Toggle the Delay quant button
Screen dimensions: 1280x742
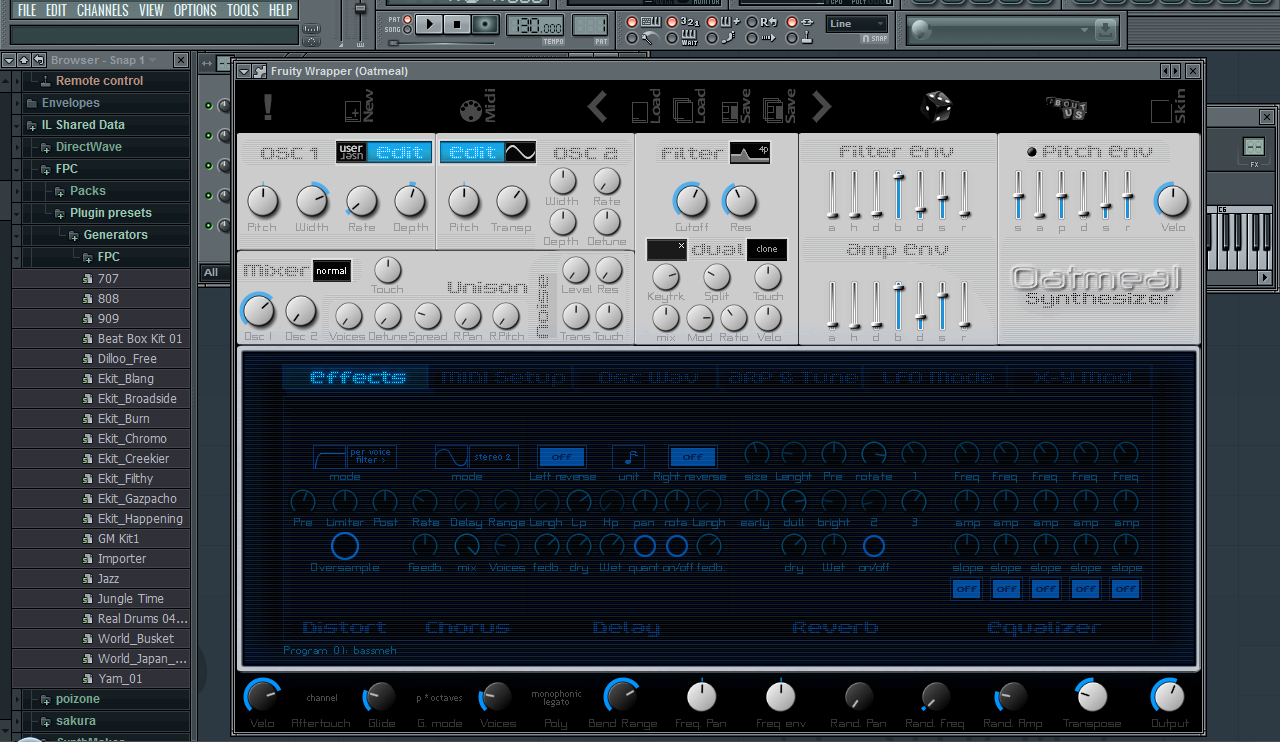pyautogui.click(x=645, y=546)
